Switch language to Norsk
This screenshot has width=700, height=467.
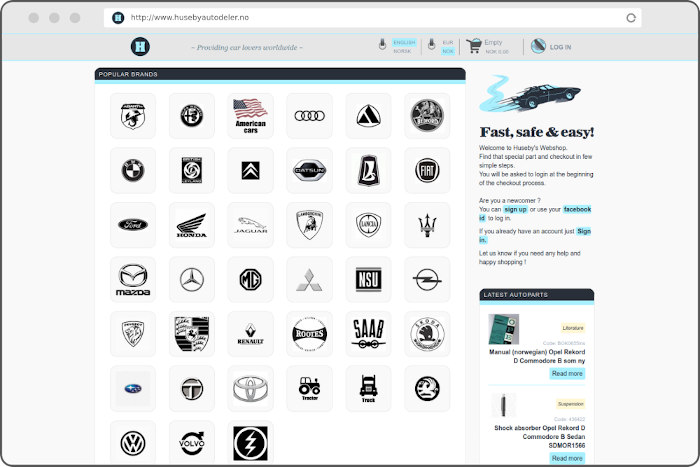(x=402, y=51)
